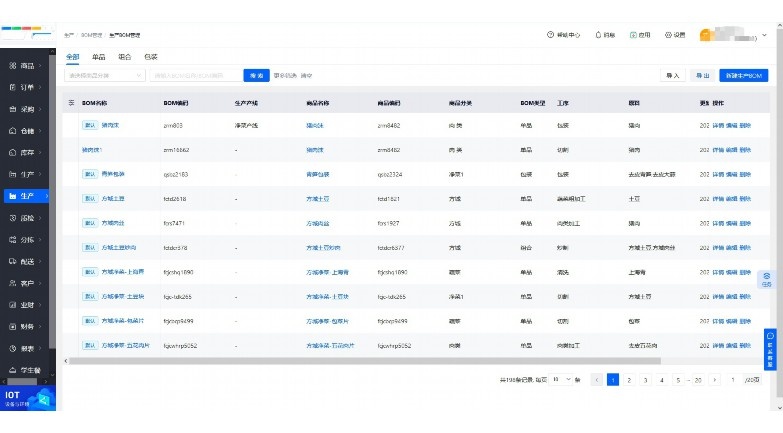Click 详情 for the fcjcwhrp5052 row

718,346
